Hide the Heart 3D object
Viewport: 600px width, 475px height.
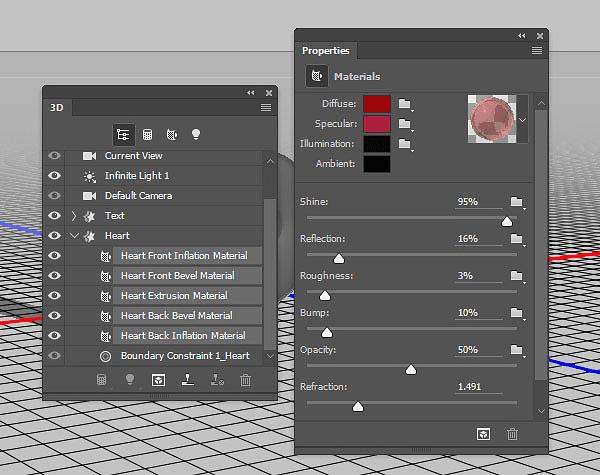54,235
